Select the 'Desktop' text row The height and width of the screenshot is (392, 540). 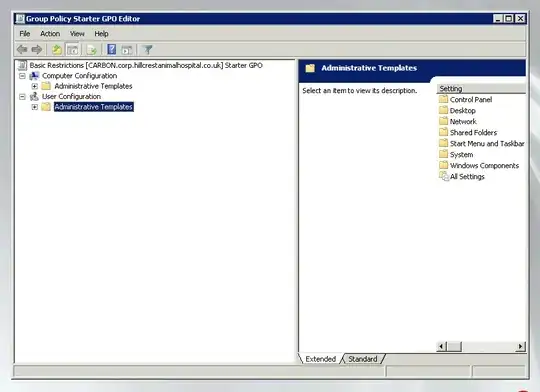463,110
